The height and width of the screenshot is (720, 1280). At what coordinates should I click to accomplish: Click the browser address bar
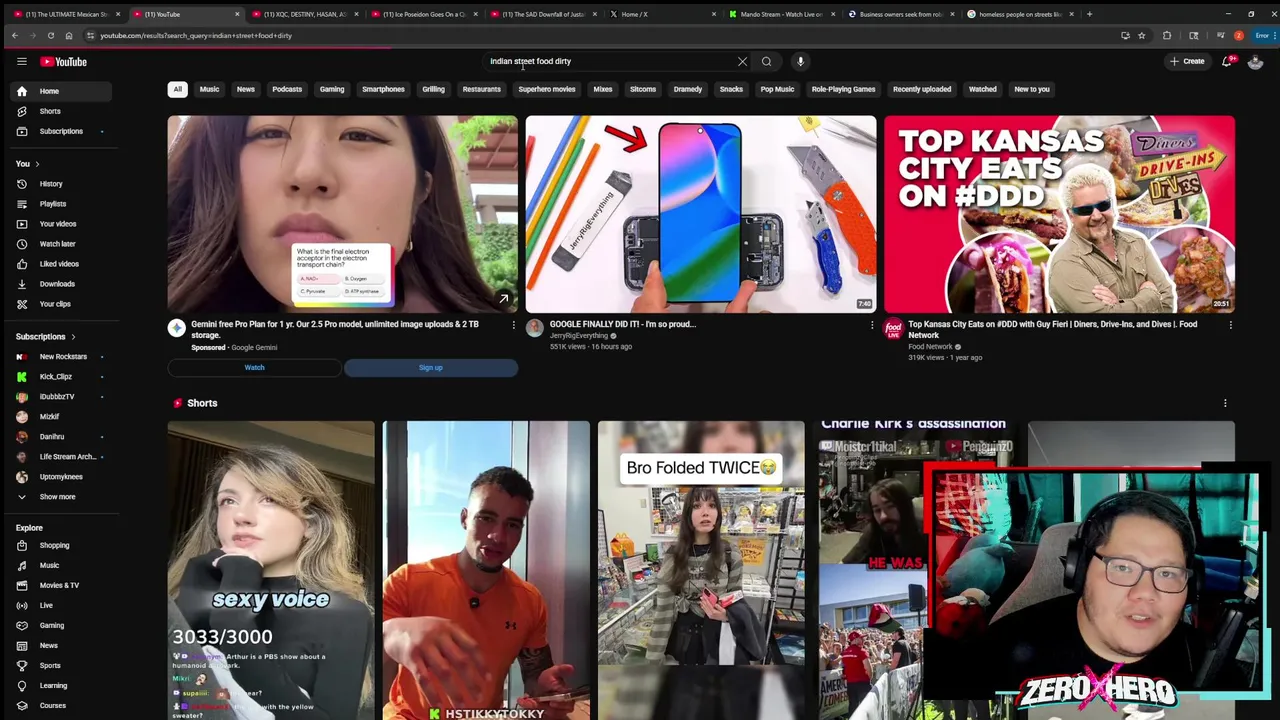pyautogui.click(x=600, y=35)
